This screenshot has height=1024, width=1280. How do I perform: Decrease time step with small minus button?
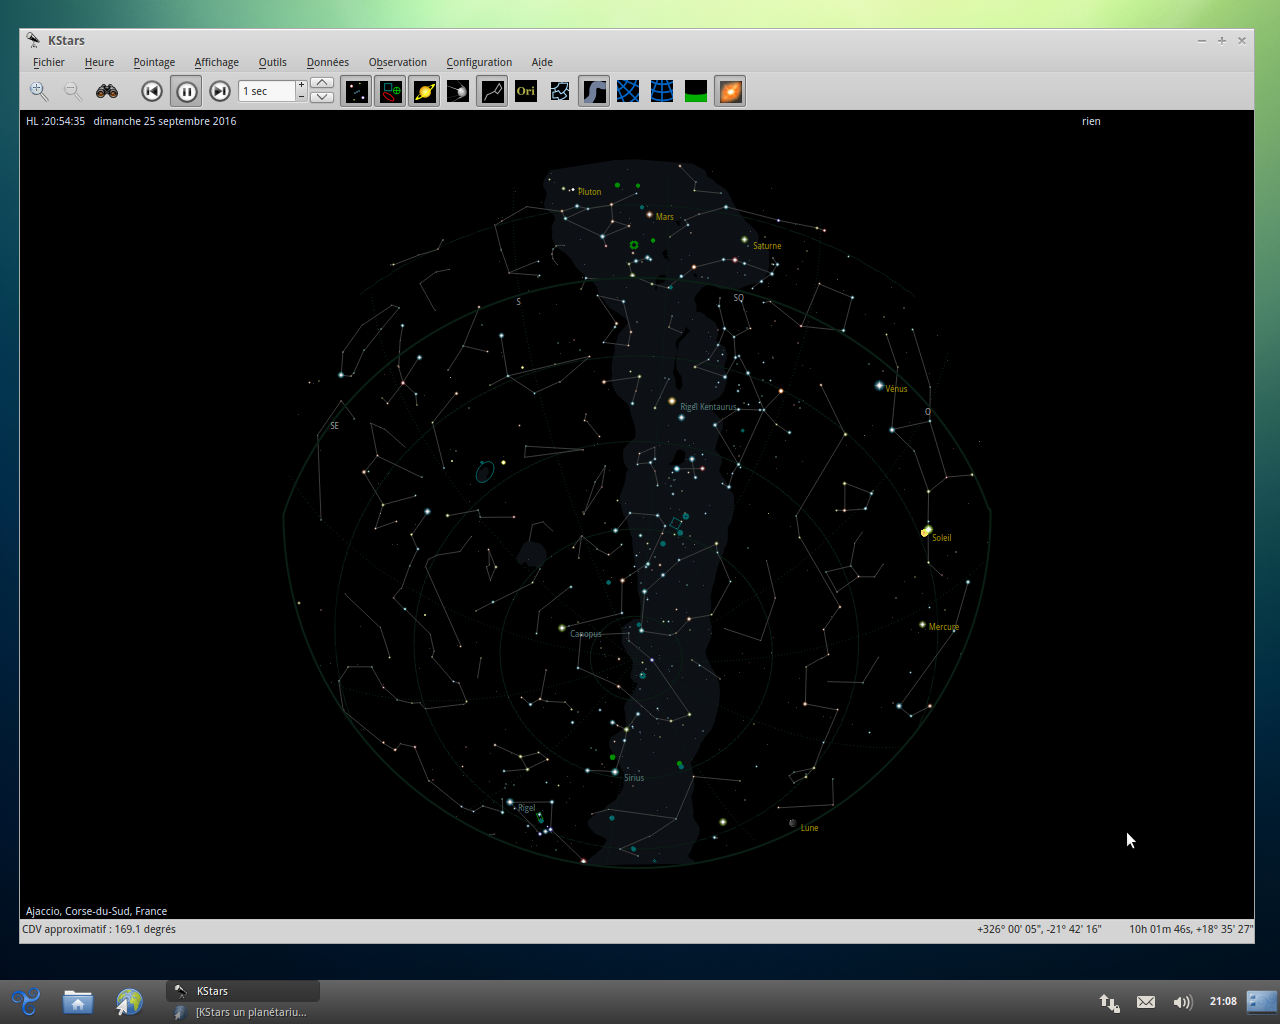[x=302, y=97]
